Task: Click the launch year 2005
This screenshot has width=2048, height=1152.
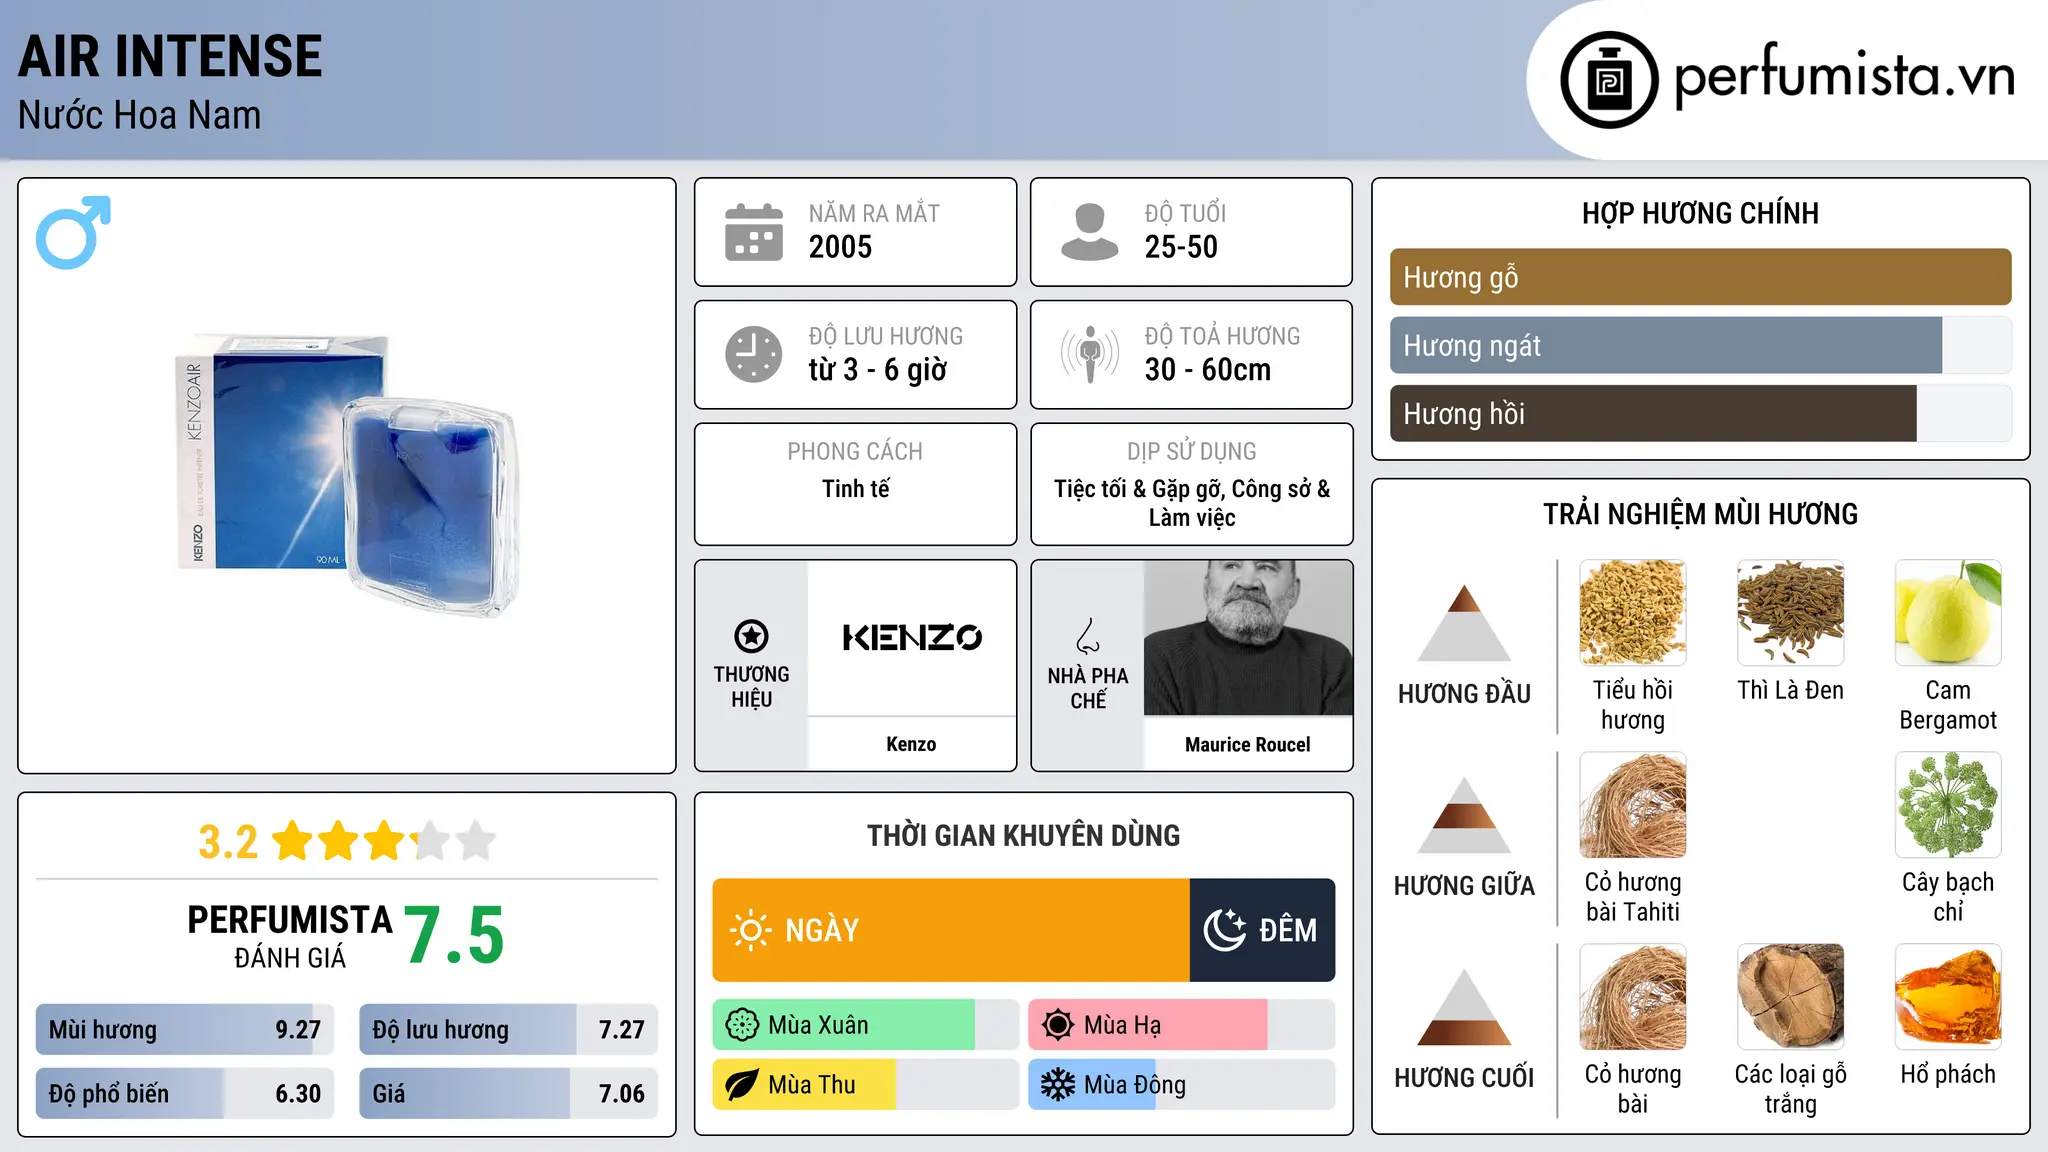Action: [x=840, y=247]
